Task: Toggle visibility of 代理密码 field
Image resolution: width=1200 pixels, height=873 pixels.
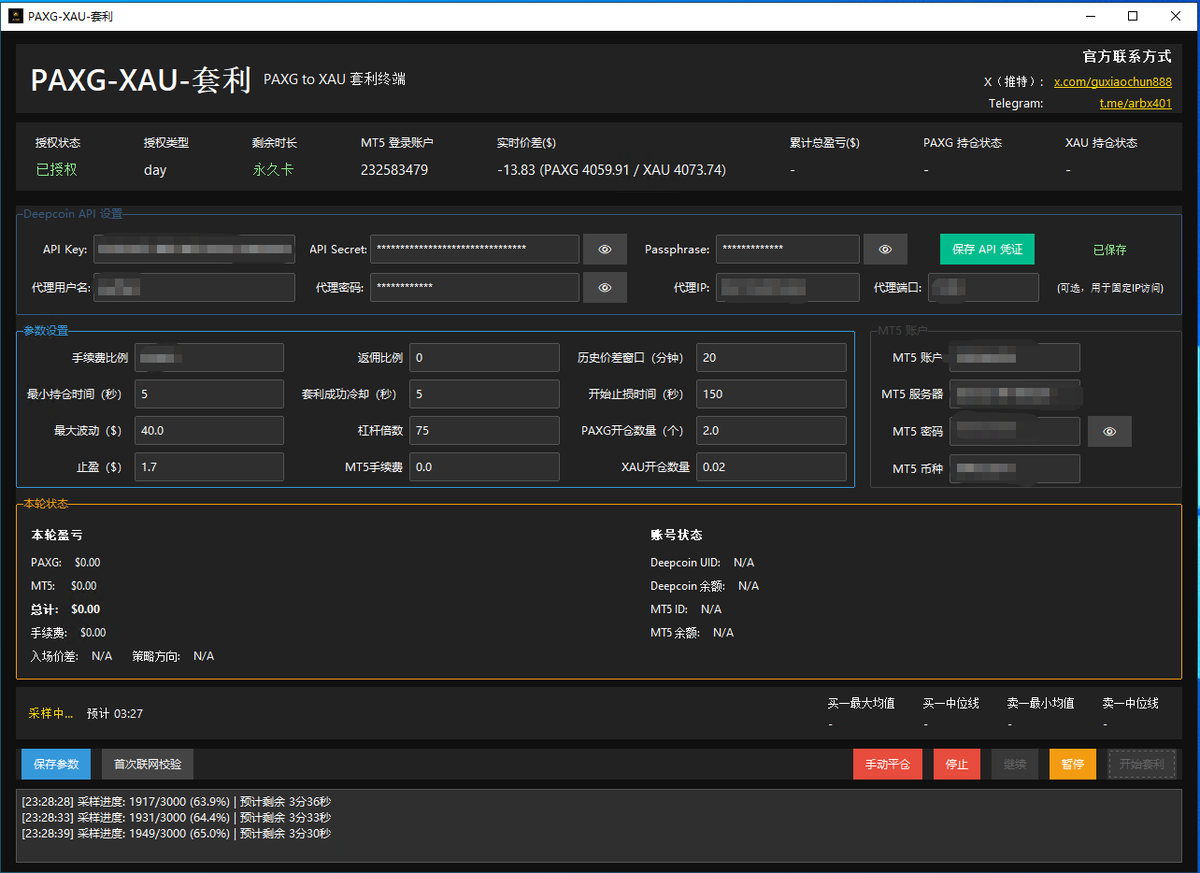Action: (x=605, y=287)
